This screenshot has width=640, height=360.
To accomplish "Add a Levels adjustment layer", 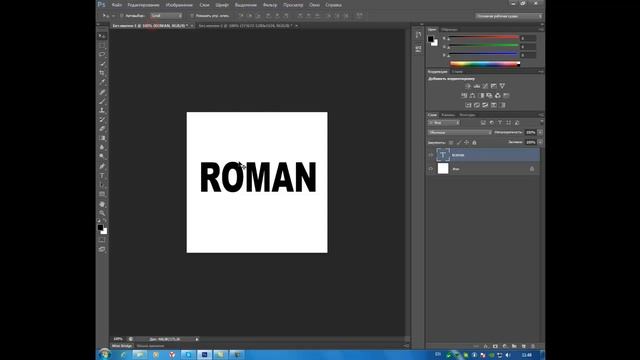I will (x=477, y=86).
